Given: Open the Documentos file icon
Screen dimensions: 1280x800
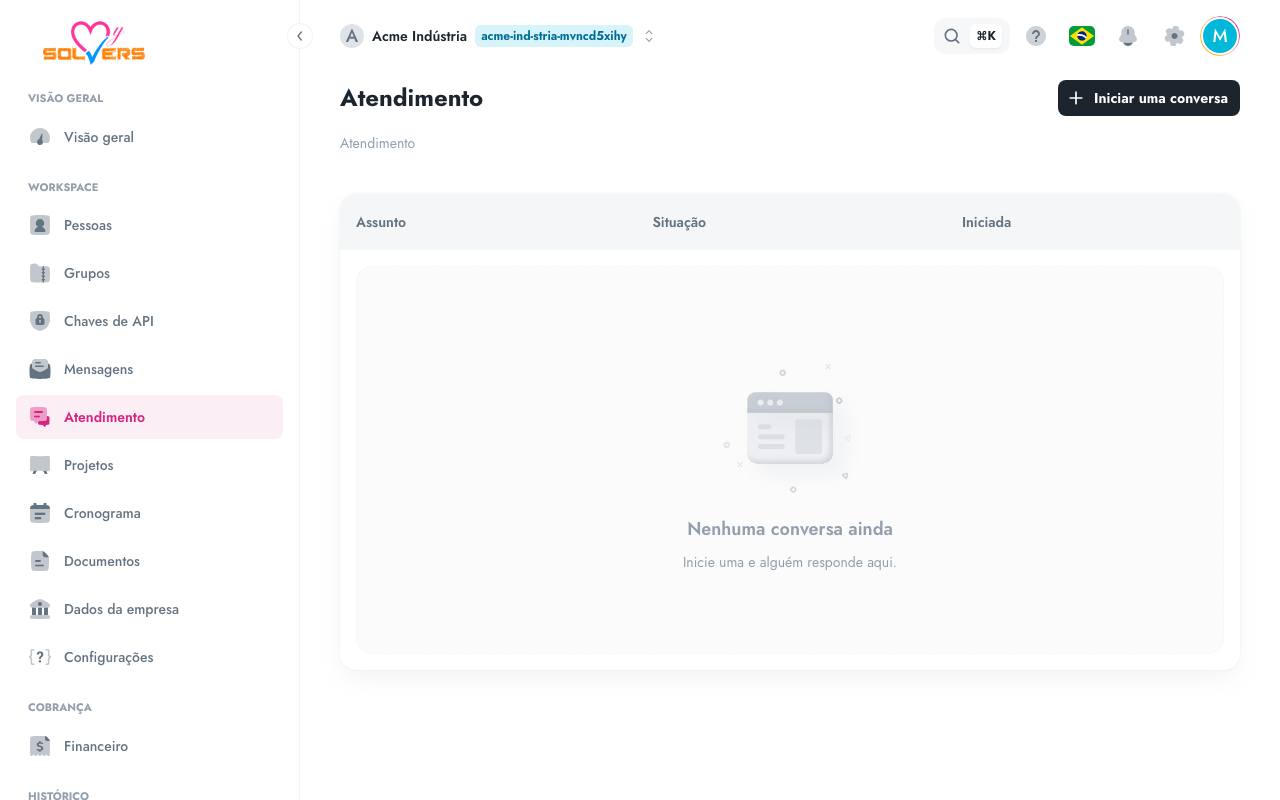Looking at the screenshot, I should point(40,561).
